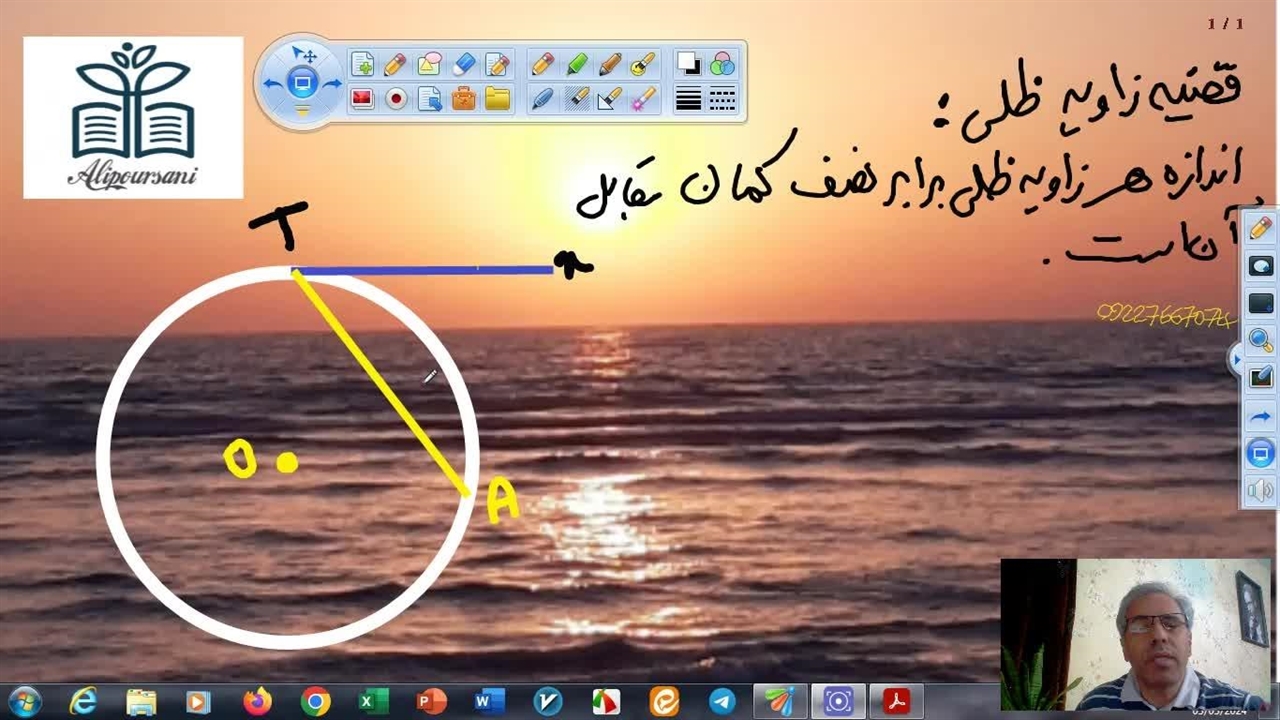1280x720 pixels.
Task: Open the RGB color circles picker
Action: (x=722, y=65)
